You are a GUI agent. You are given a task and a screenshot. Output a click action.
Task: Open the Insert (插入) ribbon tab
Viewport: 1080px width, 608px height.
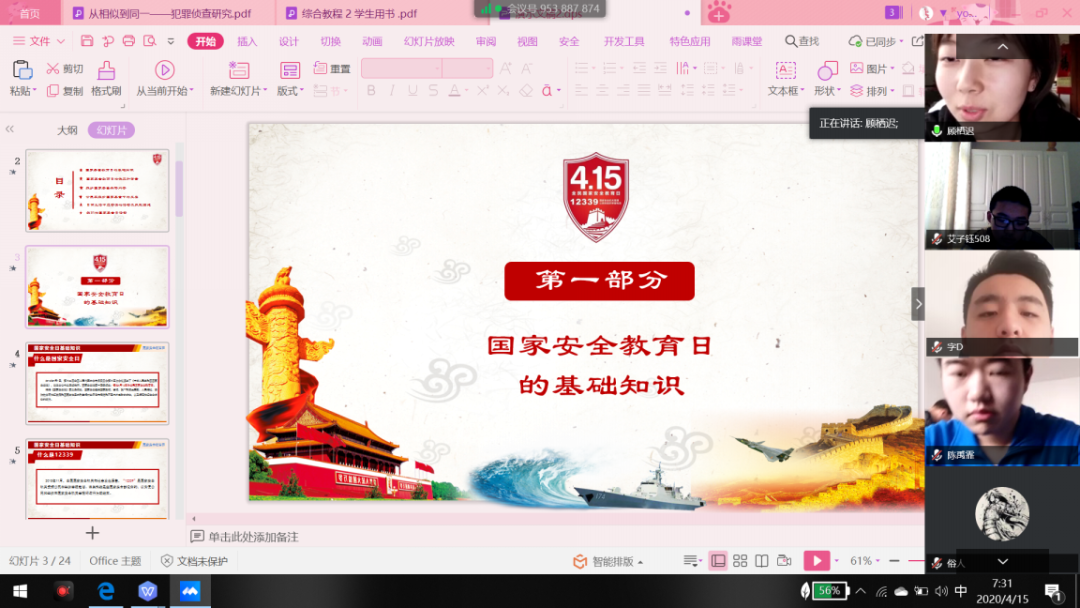[x=247, y=41]
